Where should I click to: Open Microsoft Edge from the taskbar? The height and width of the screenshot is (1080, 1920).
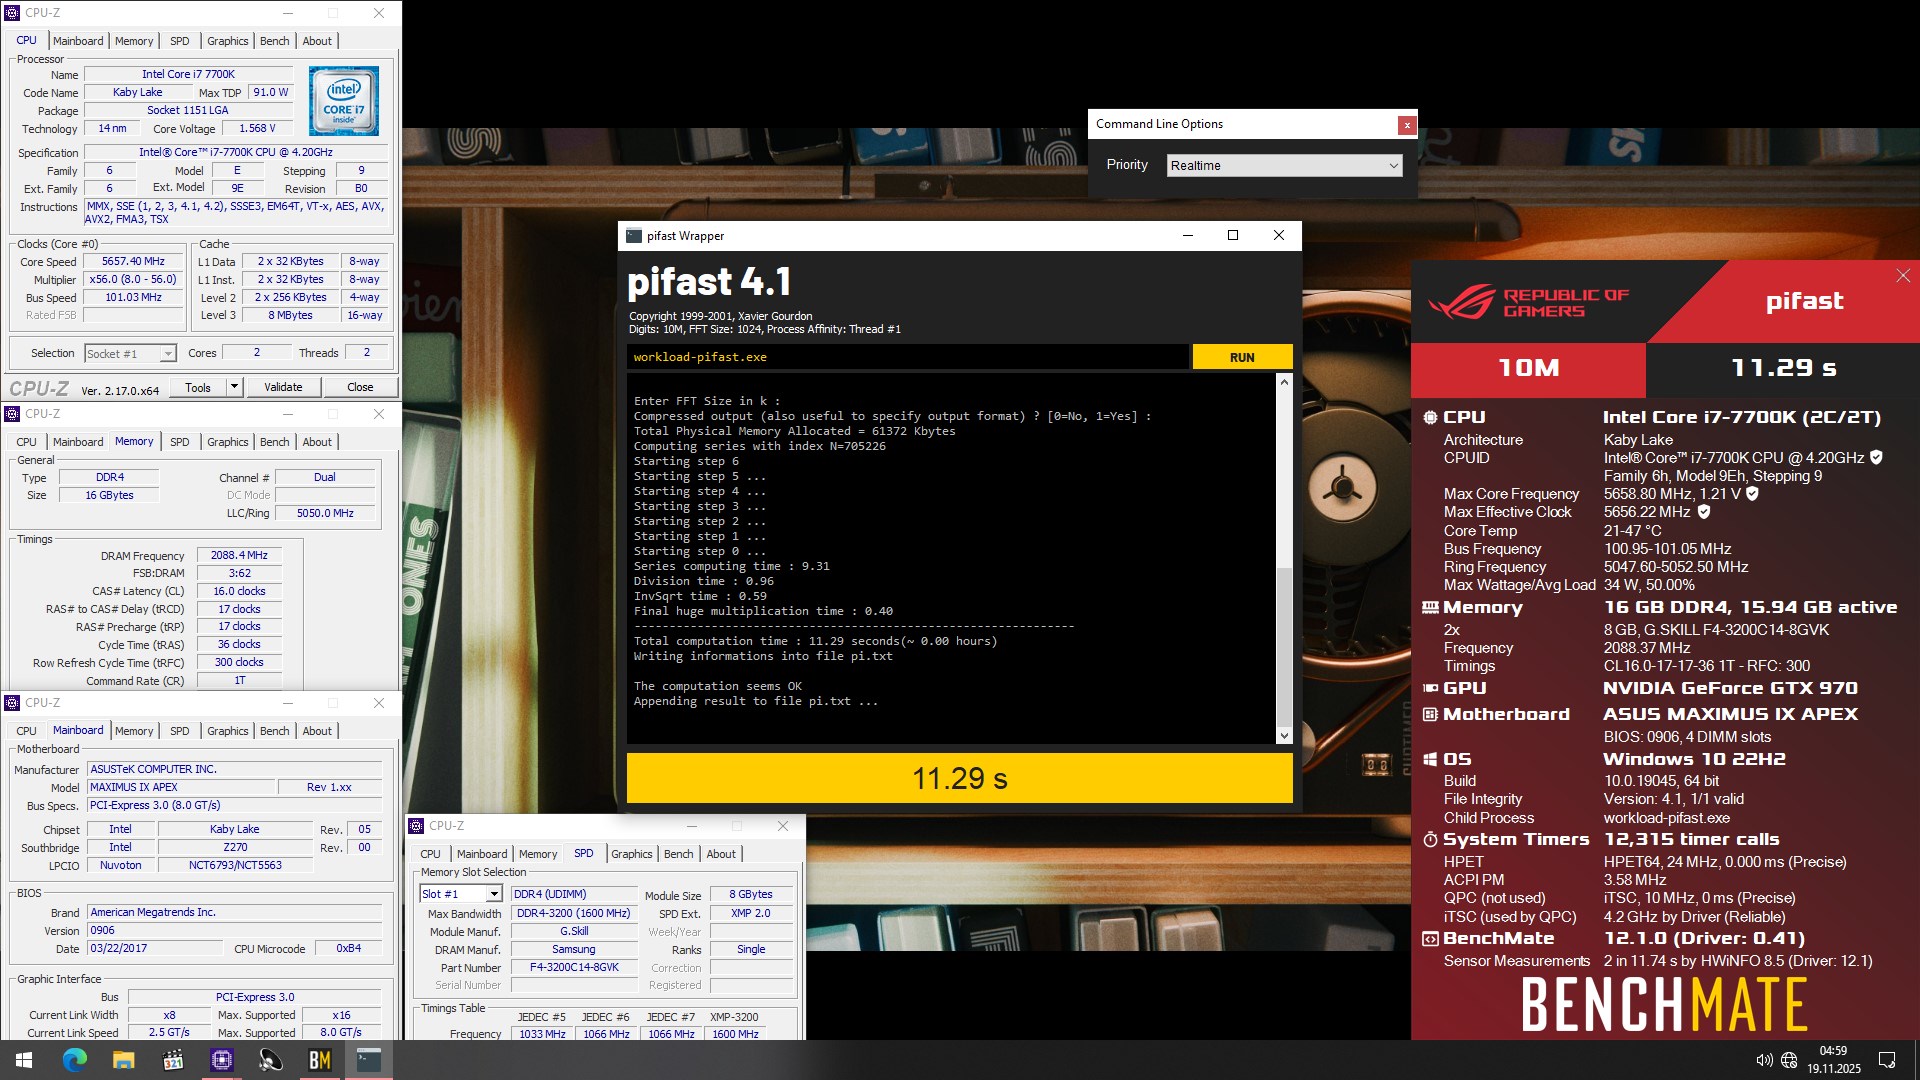(x=74, y=1060)
